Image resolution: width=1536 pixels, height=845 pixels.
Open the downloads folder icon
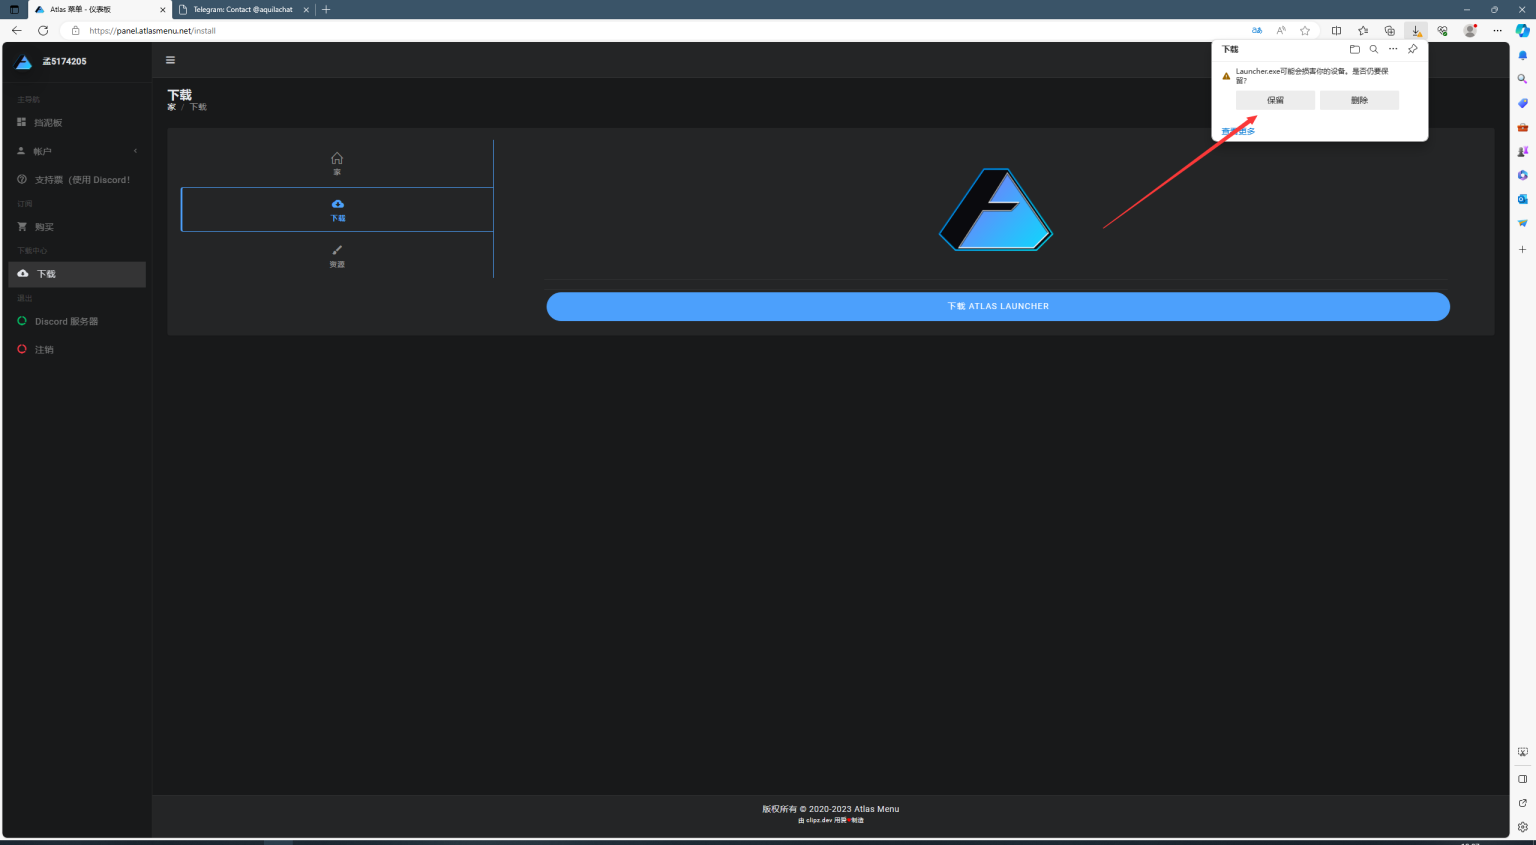click(x=1355, y=49)
